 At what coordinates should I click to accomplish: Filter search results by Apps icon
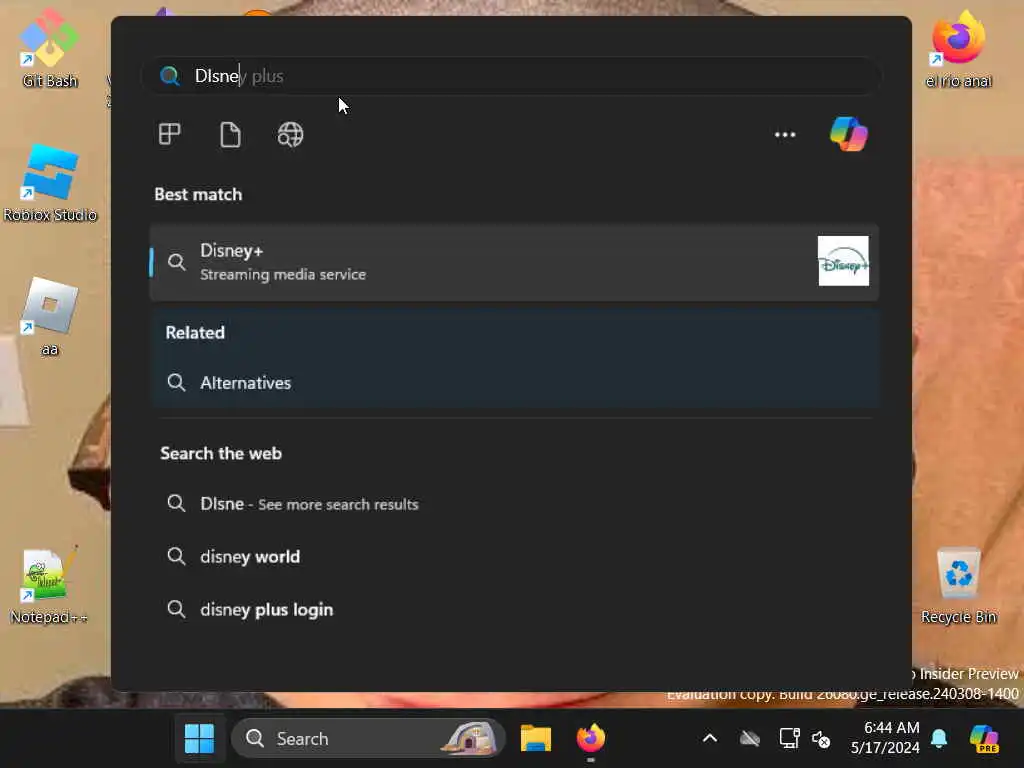[x=170, y=135]
